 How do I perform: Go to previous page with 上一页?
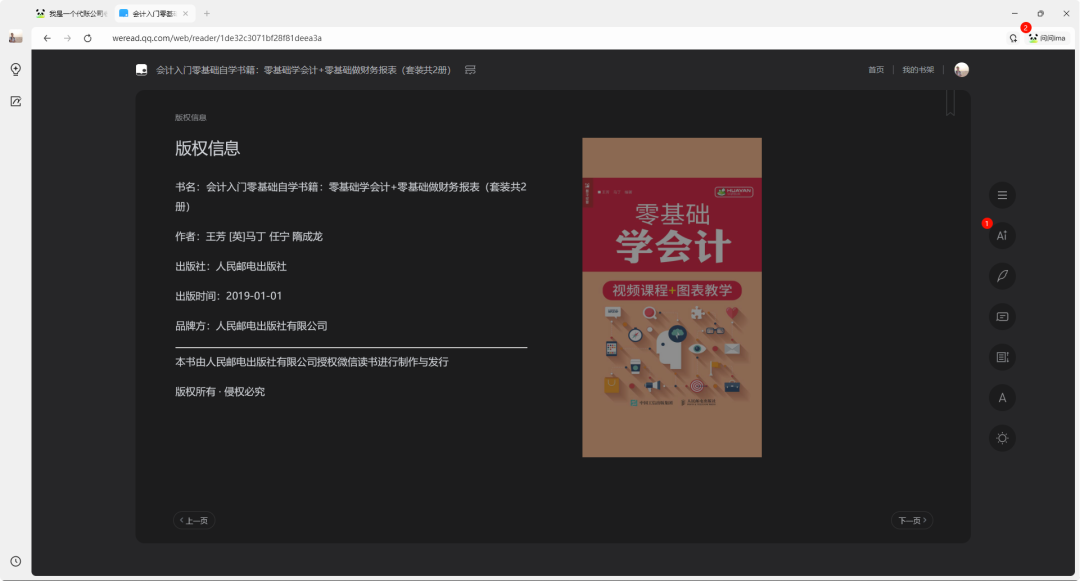[194, 520]
